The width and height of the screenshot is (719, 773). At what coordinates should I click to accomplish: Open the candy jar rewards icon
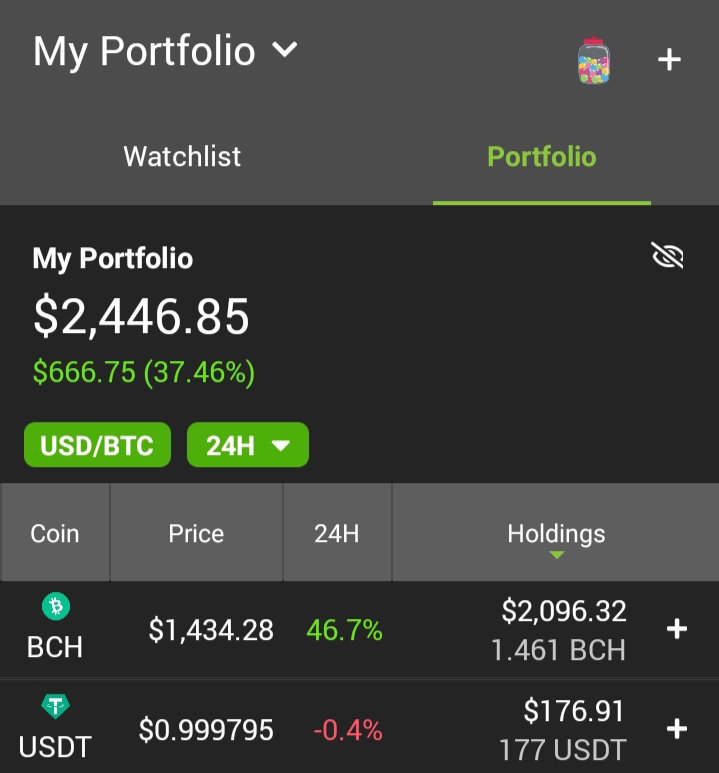tap(594, 60)
